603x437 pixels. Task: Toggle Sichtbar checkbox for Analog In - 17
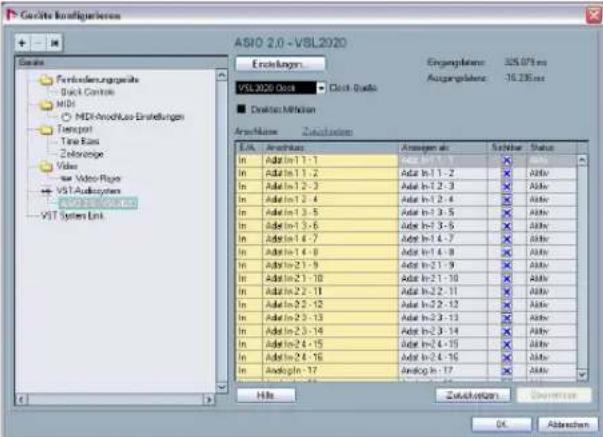coord(507,371)
